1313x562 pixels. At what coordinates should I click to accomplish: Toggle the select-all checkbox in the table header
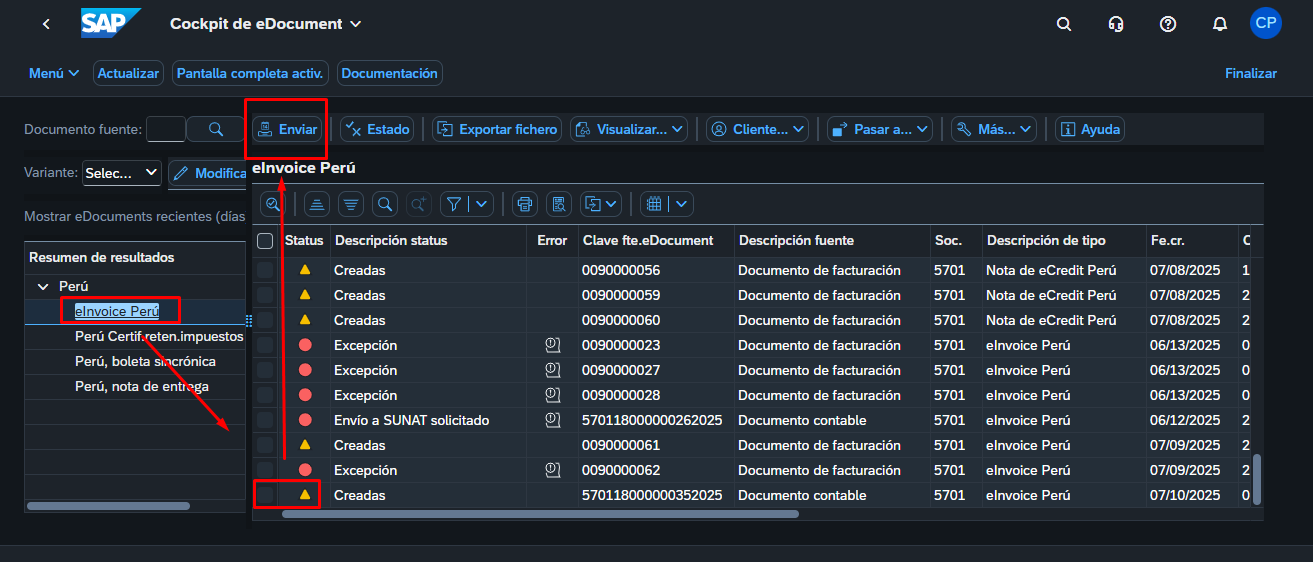point(265,241)
